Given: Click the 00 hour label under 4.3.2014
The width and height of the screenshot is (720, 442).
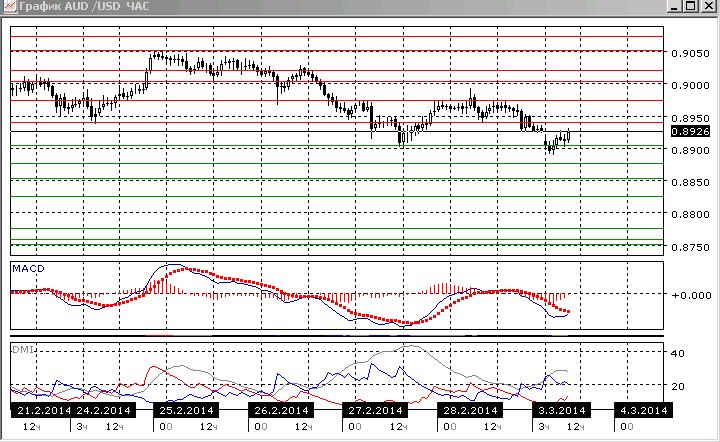Looking at the screenshot, I should tap(626, 427).
